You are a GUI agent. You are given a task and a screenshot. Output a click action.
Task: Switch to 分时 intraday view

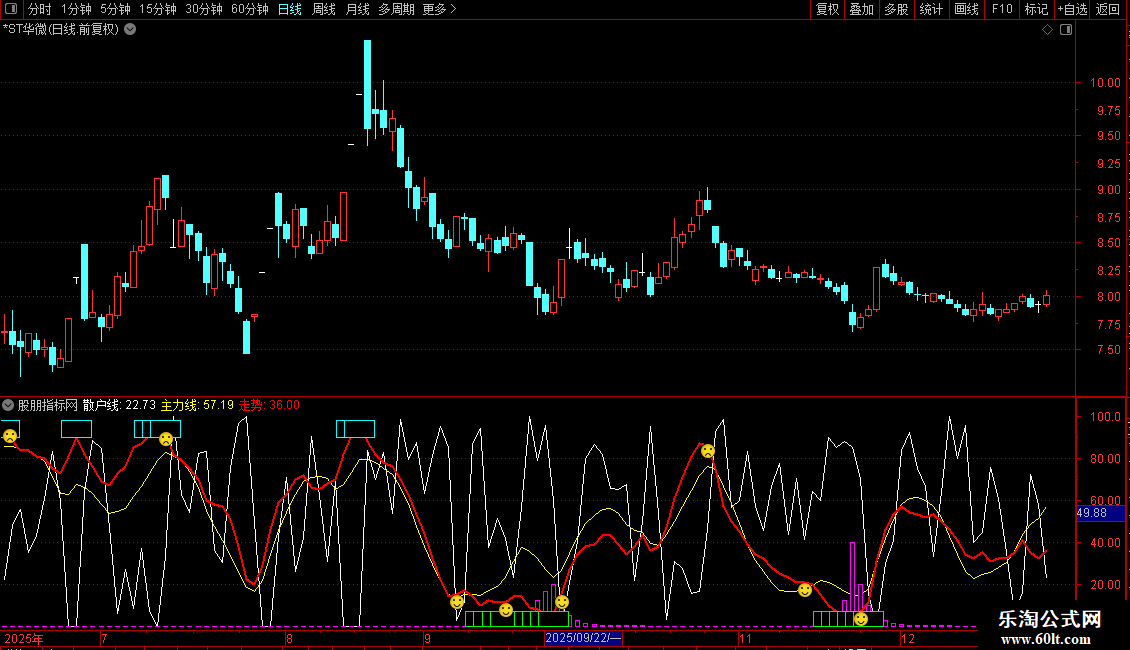40,9
